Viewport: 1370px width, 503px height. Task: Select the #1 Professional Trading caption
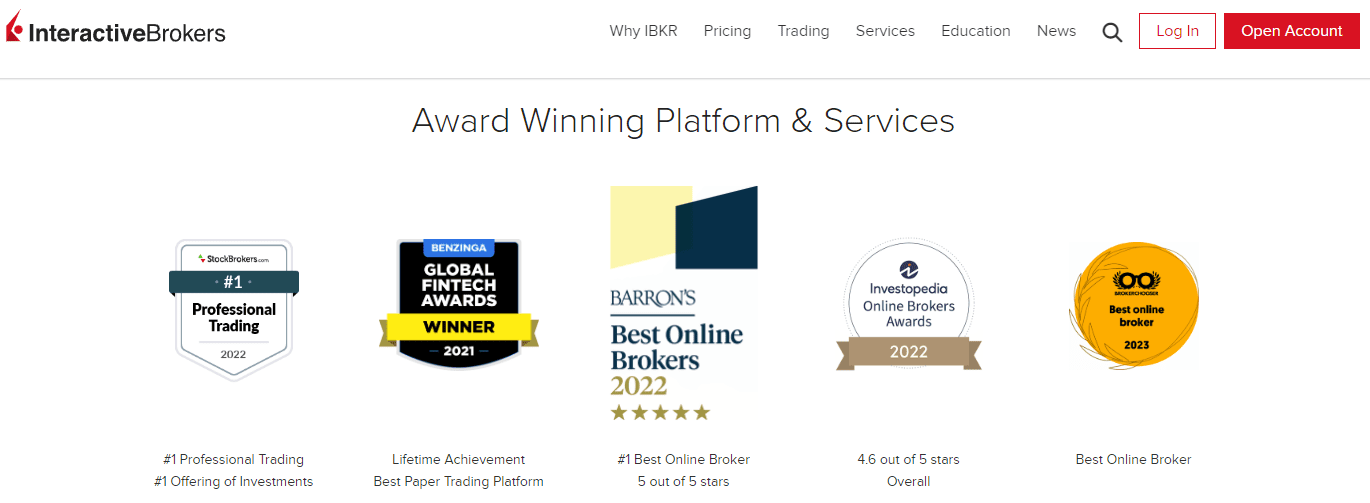click(234, 459)
